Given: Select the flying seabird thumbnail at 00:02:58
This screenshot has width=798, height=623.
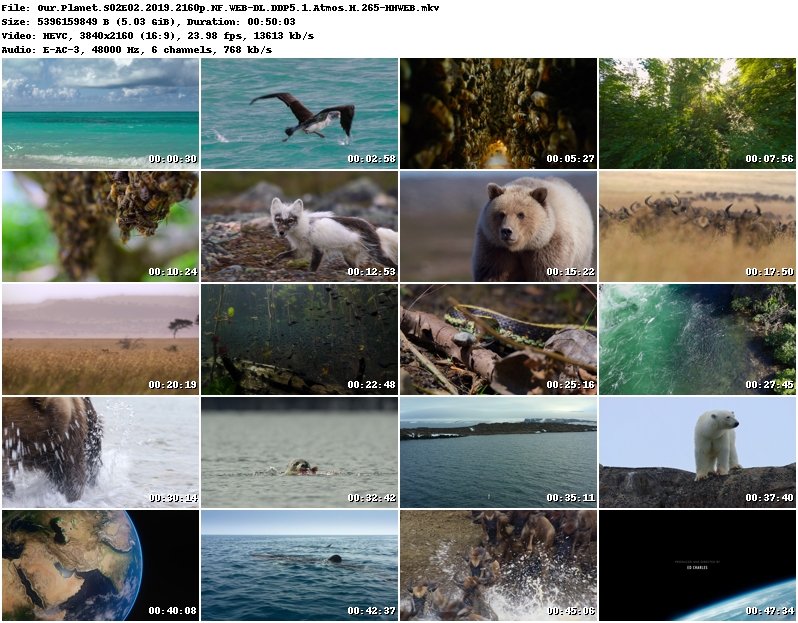Looking at the screenshot, I should click(299, 113).
